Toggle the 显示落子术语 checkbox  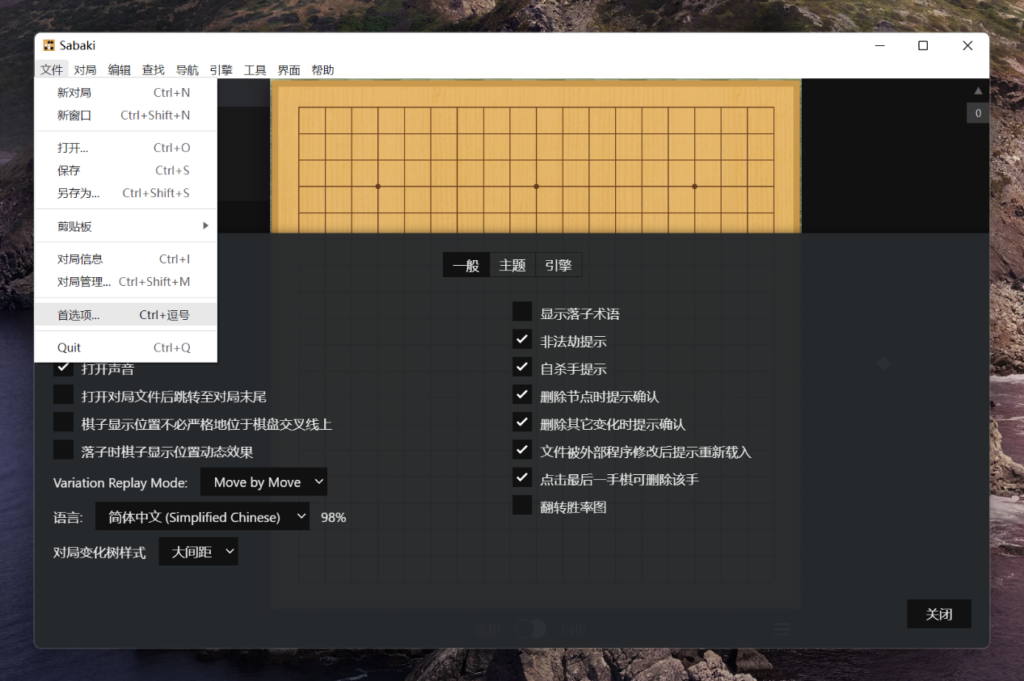(x=522, y=311)
